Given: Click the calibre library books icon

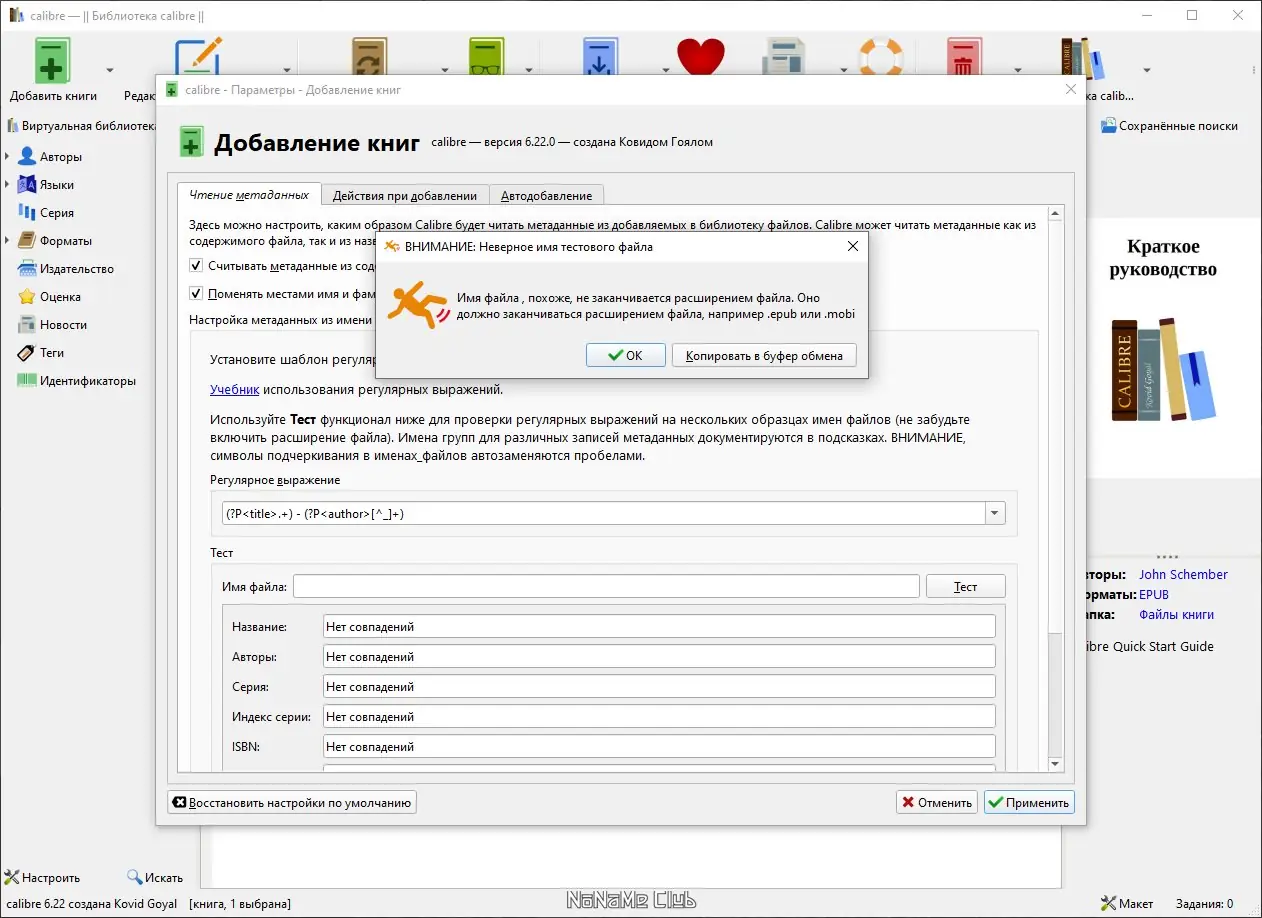Looking at the screenshot, I should tap(1083, 57).
